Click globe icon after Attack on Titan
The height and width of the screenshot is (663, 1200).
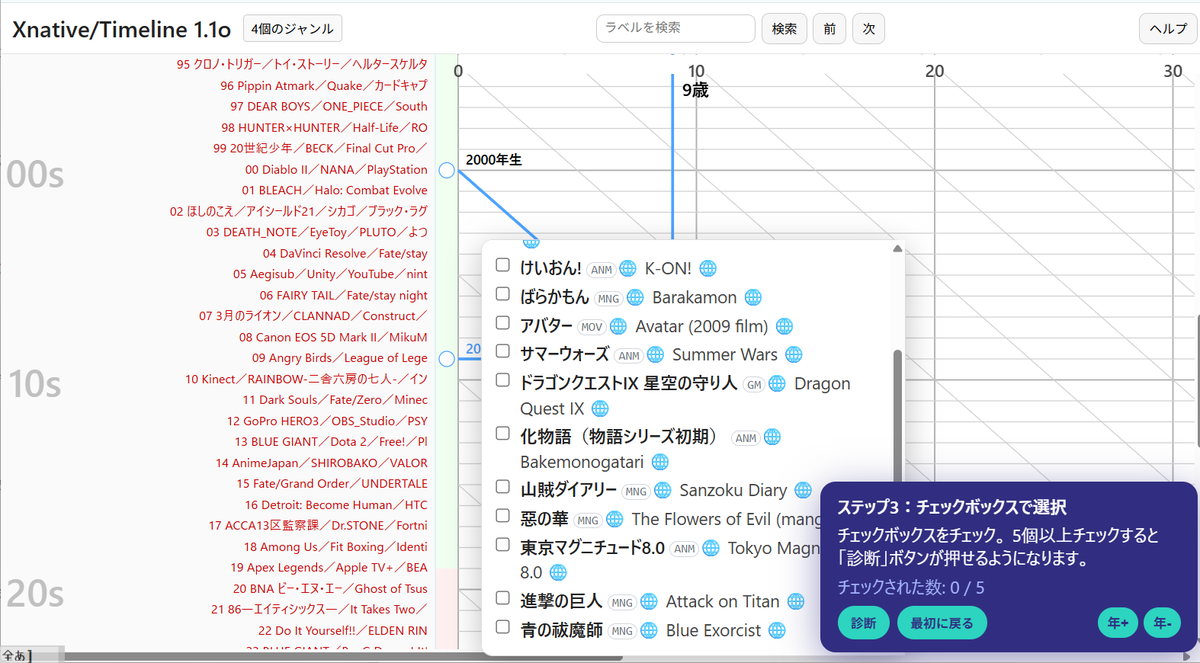point(795,601)
